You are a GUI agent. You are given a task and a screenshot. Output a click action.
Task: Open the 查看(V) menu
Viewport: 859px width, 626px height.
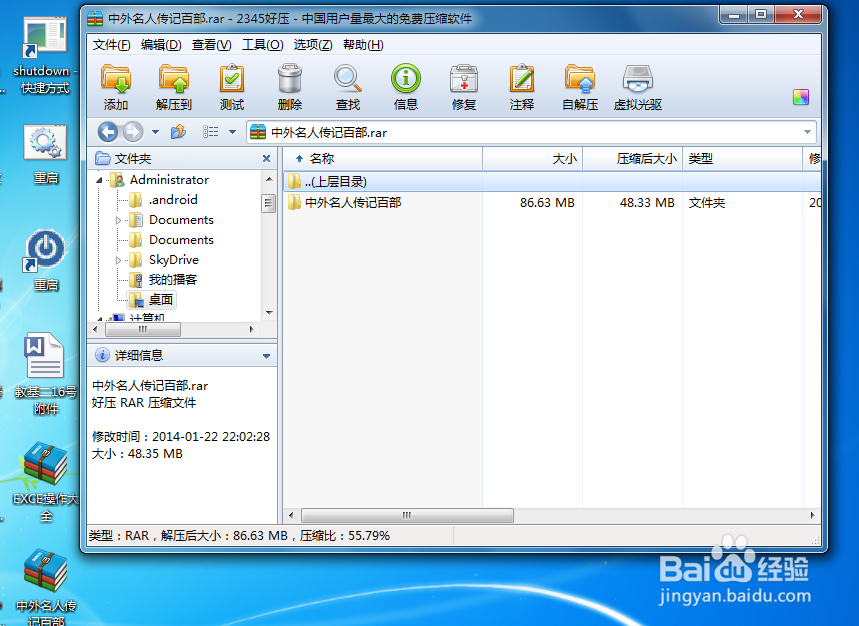(x=211, y=45)
